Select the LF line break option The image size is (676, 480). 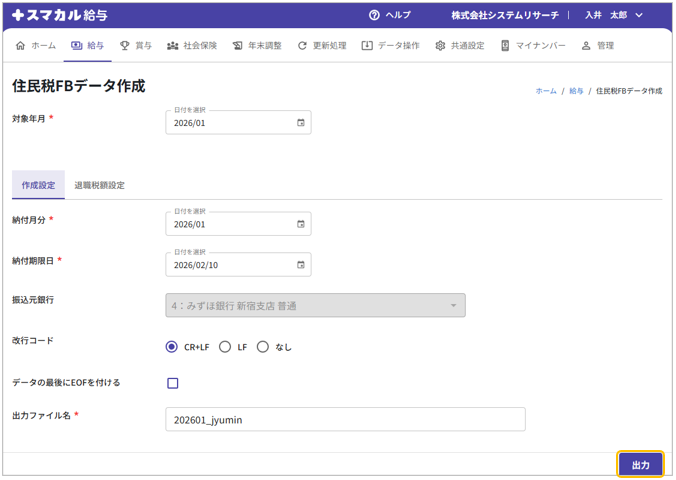(x=225, y=347)
